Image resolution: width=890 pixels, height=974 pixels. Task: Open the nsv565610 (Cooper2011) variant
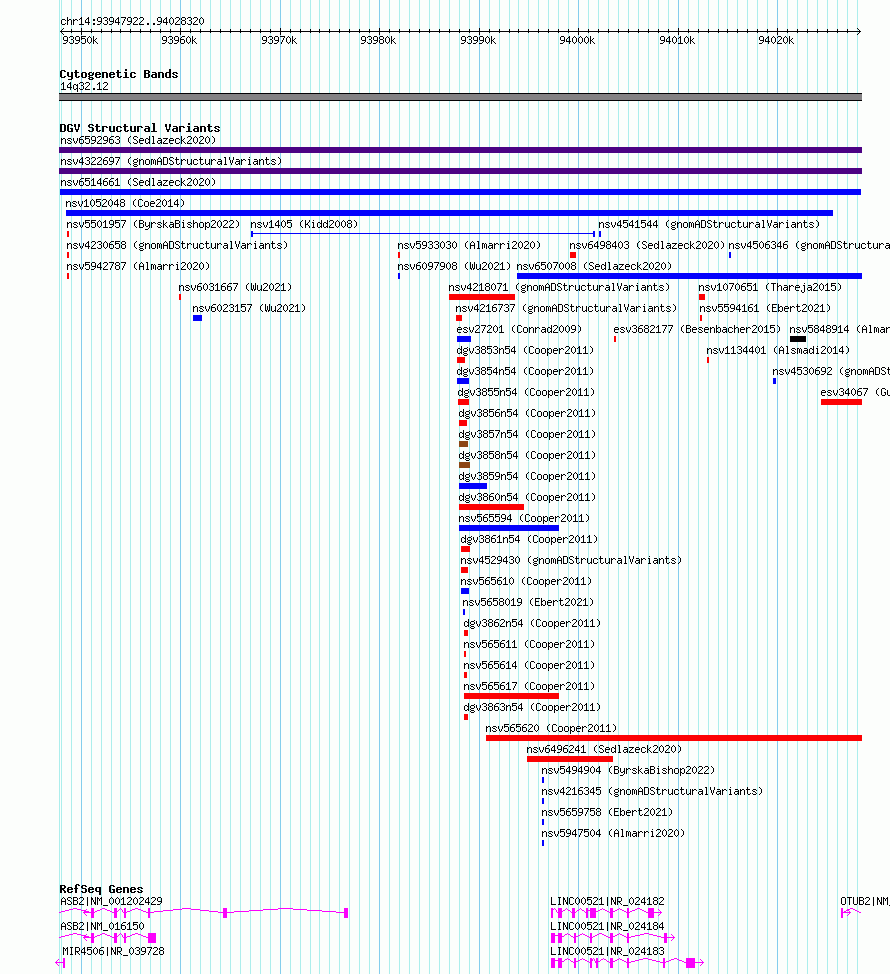526,582
